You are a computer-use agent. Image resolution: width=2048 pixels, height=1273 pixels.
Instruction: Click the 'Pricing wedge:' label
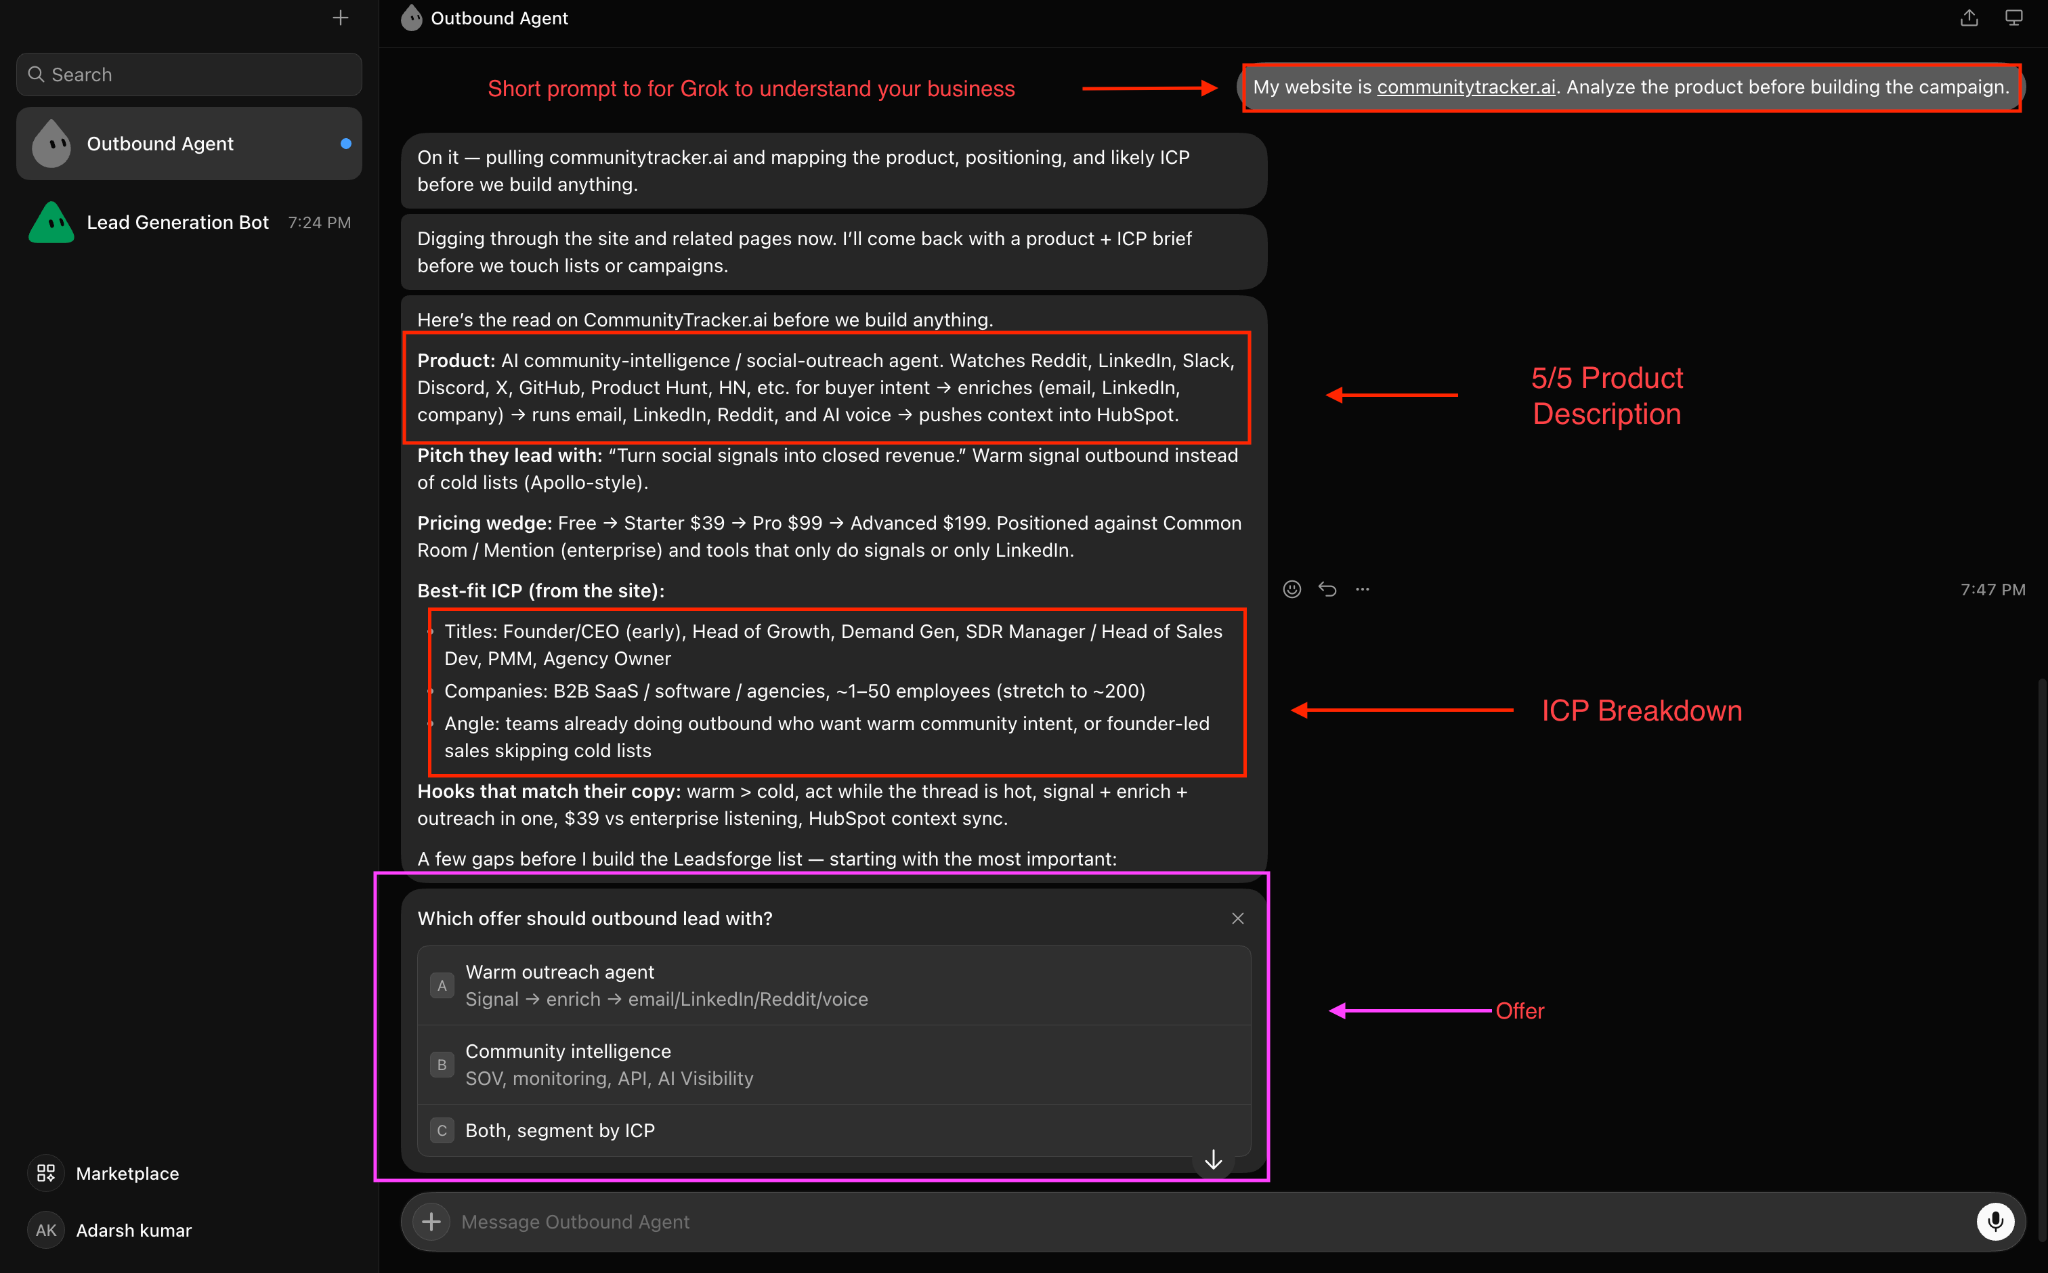(485, 523)
